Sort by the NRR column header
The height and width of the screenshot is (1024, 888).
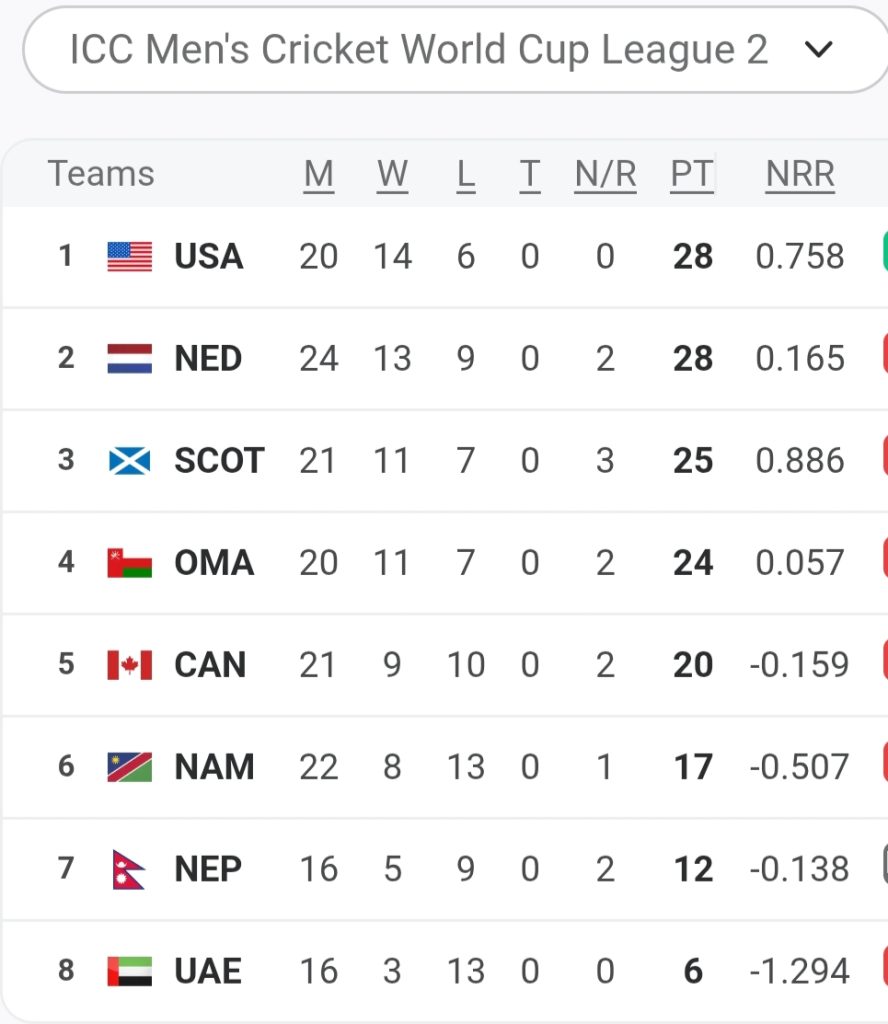click(800, 174)
